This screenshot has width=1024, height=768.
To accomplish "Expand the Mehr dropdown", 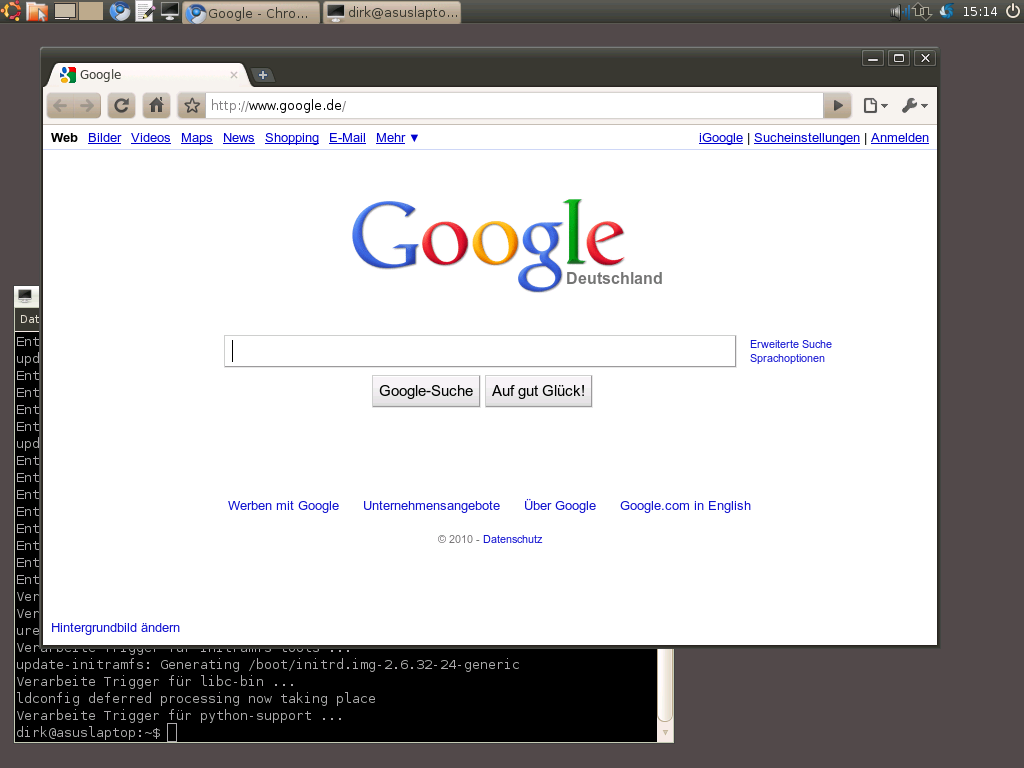I will tap(397, 138).
